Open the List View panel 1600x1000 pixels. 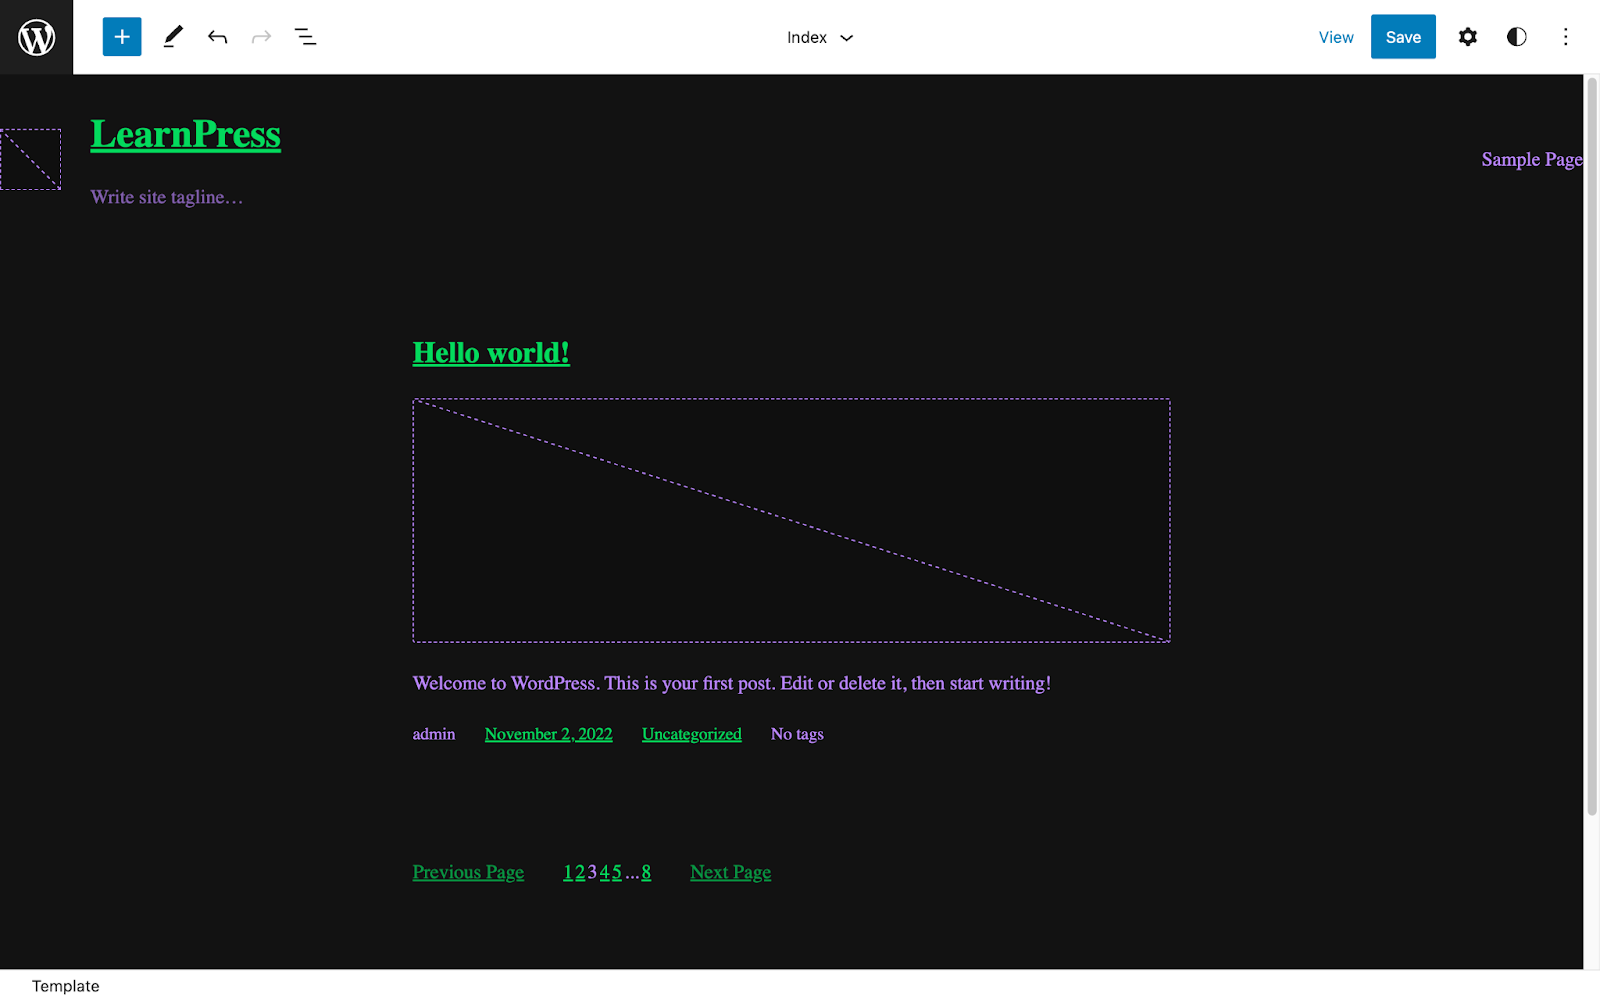coord(305,37)
